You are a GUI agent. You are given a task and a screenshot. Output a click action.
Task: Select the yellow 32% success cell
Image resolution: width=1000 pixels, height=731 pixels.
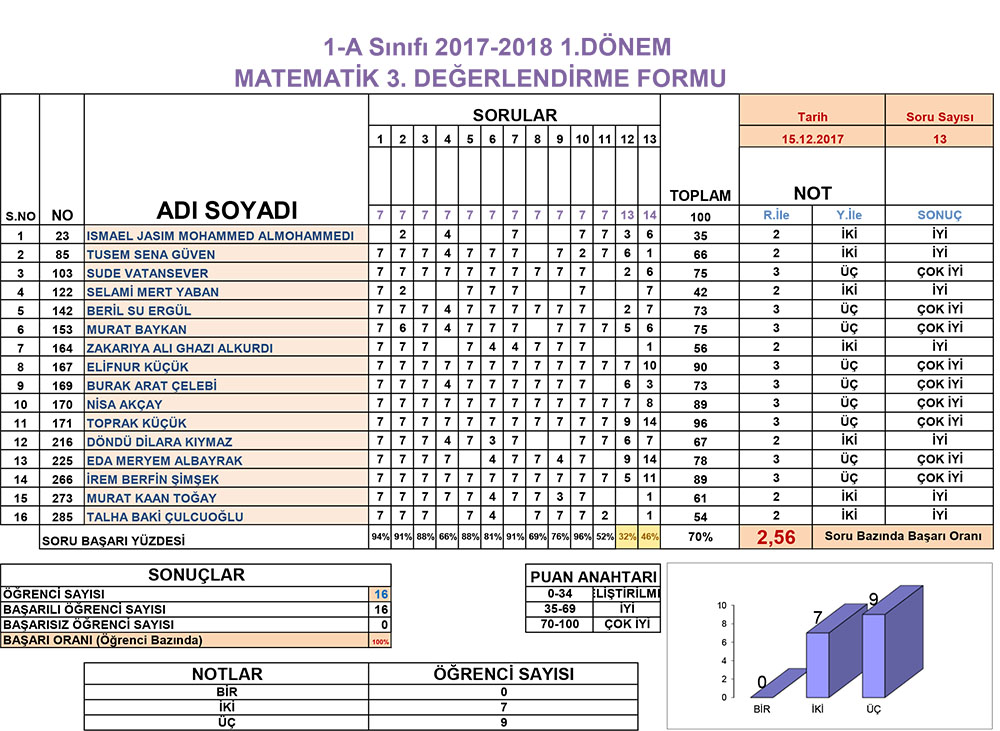coord(627,537)
